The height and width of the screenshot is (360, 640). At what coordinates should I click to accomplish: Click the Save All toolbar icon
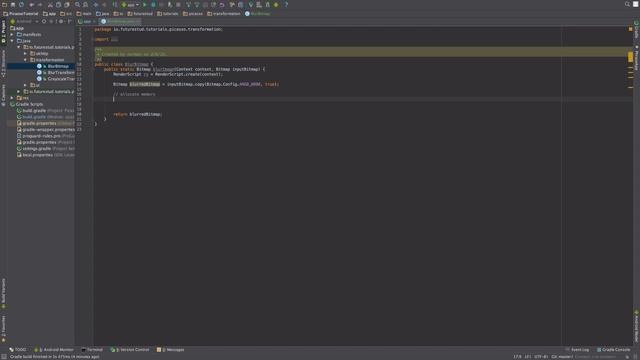click(x=13, y=4)
